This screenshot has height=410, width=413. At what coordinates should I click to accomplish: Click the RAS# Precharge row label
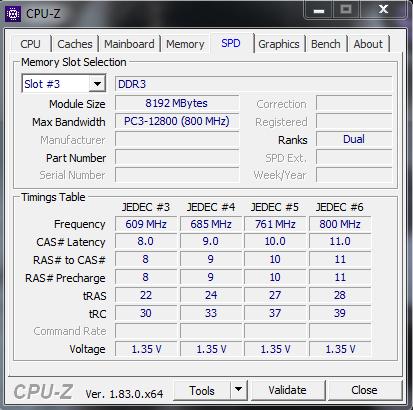(65, 278)
